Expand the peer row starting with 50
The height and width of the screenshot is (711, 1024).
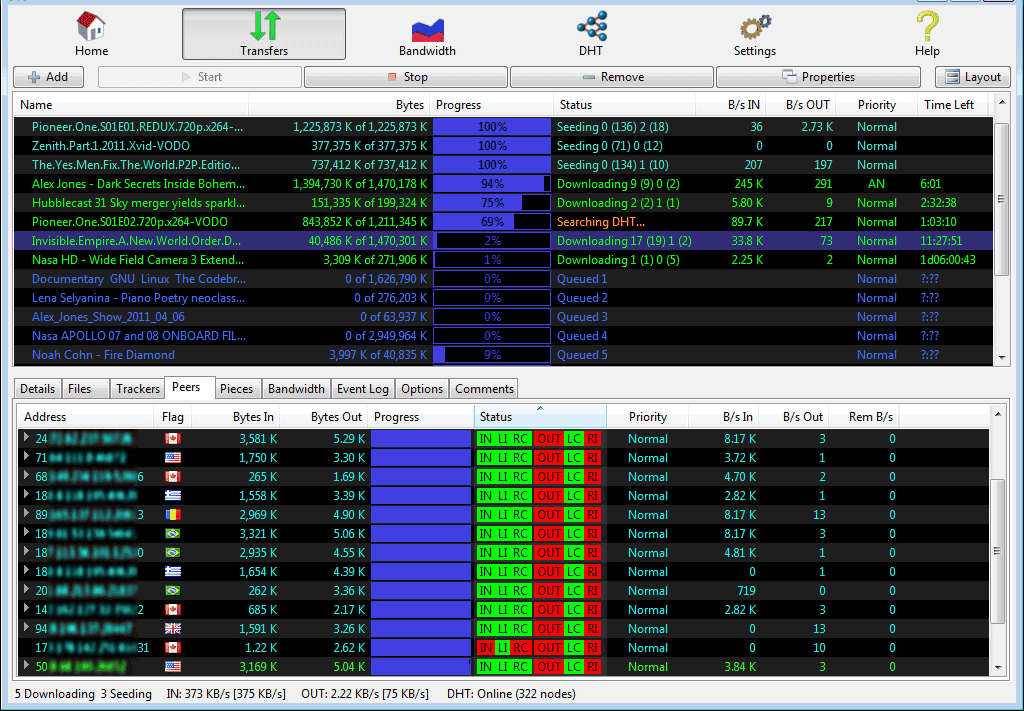point(26,665)
